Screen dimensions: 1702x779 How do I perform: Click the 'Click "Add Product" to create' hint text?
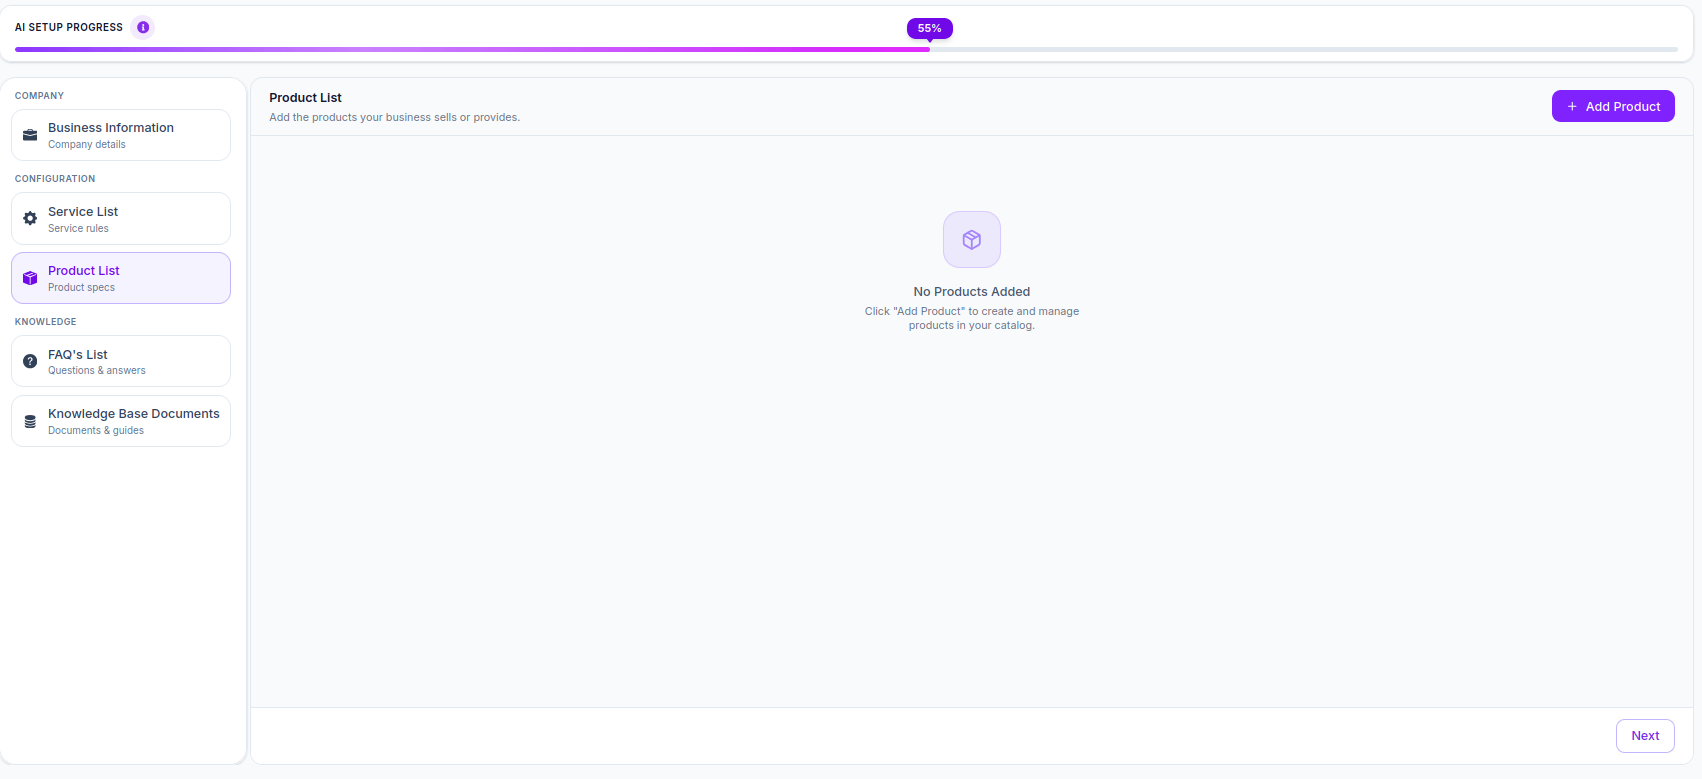[x=972, y=318]
